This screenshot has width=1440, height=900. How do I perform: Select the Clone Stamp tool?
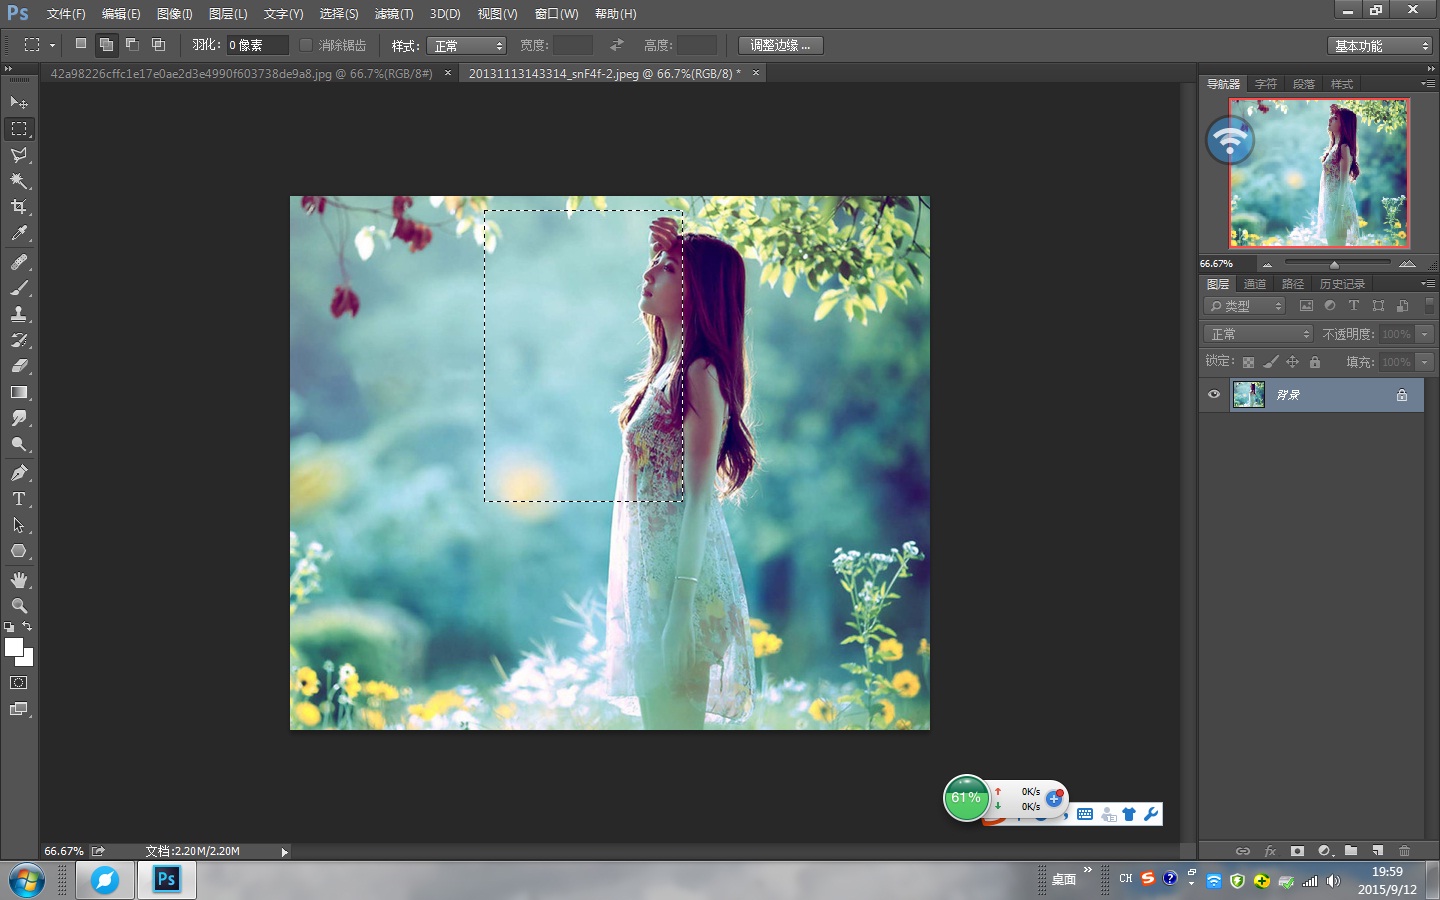19,314
